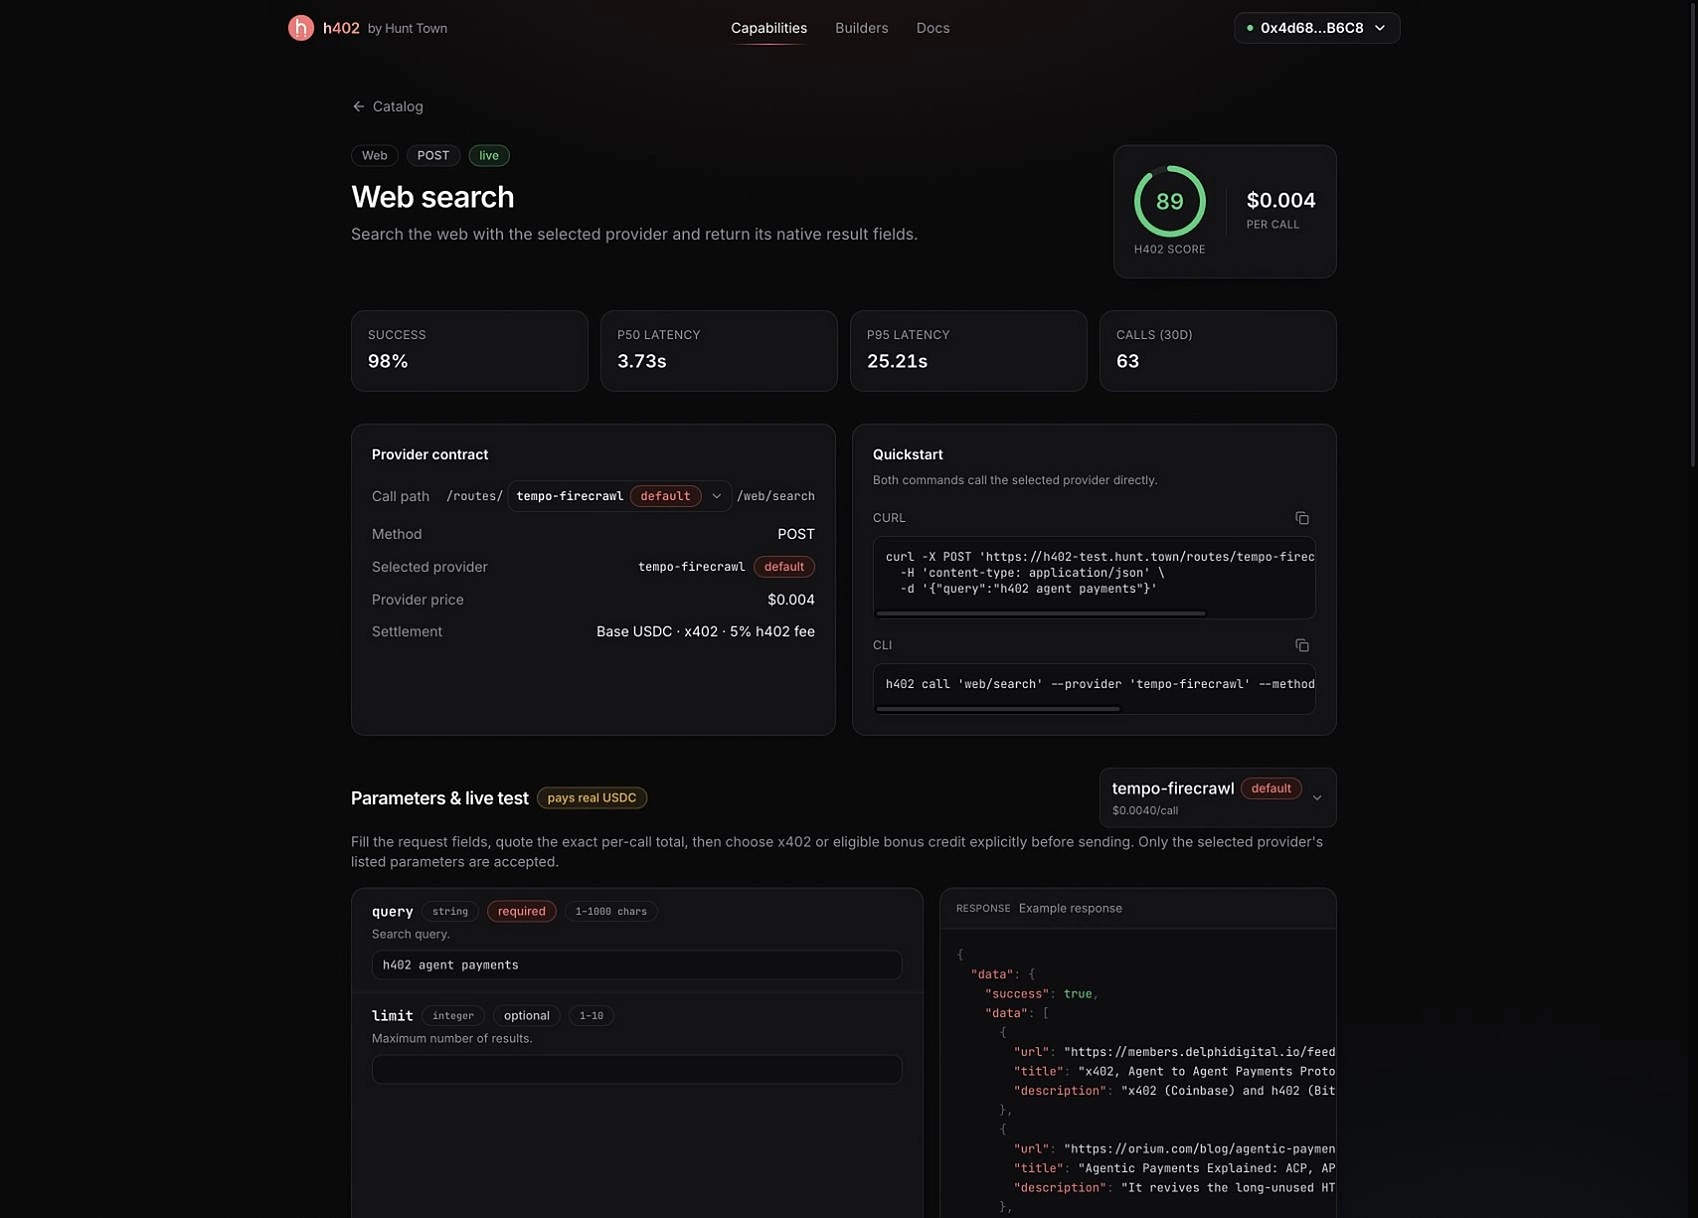This screenshot has height=1218, width=1698.
Task: Click the members.delphidigital.io URL in response
Action: [x=1199, y=1052]
